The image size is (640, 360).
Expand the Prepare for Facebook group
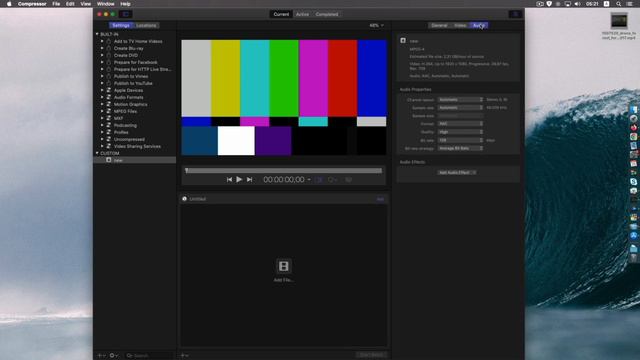pyautogui.click(x=102, y=62)
